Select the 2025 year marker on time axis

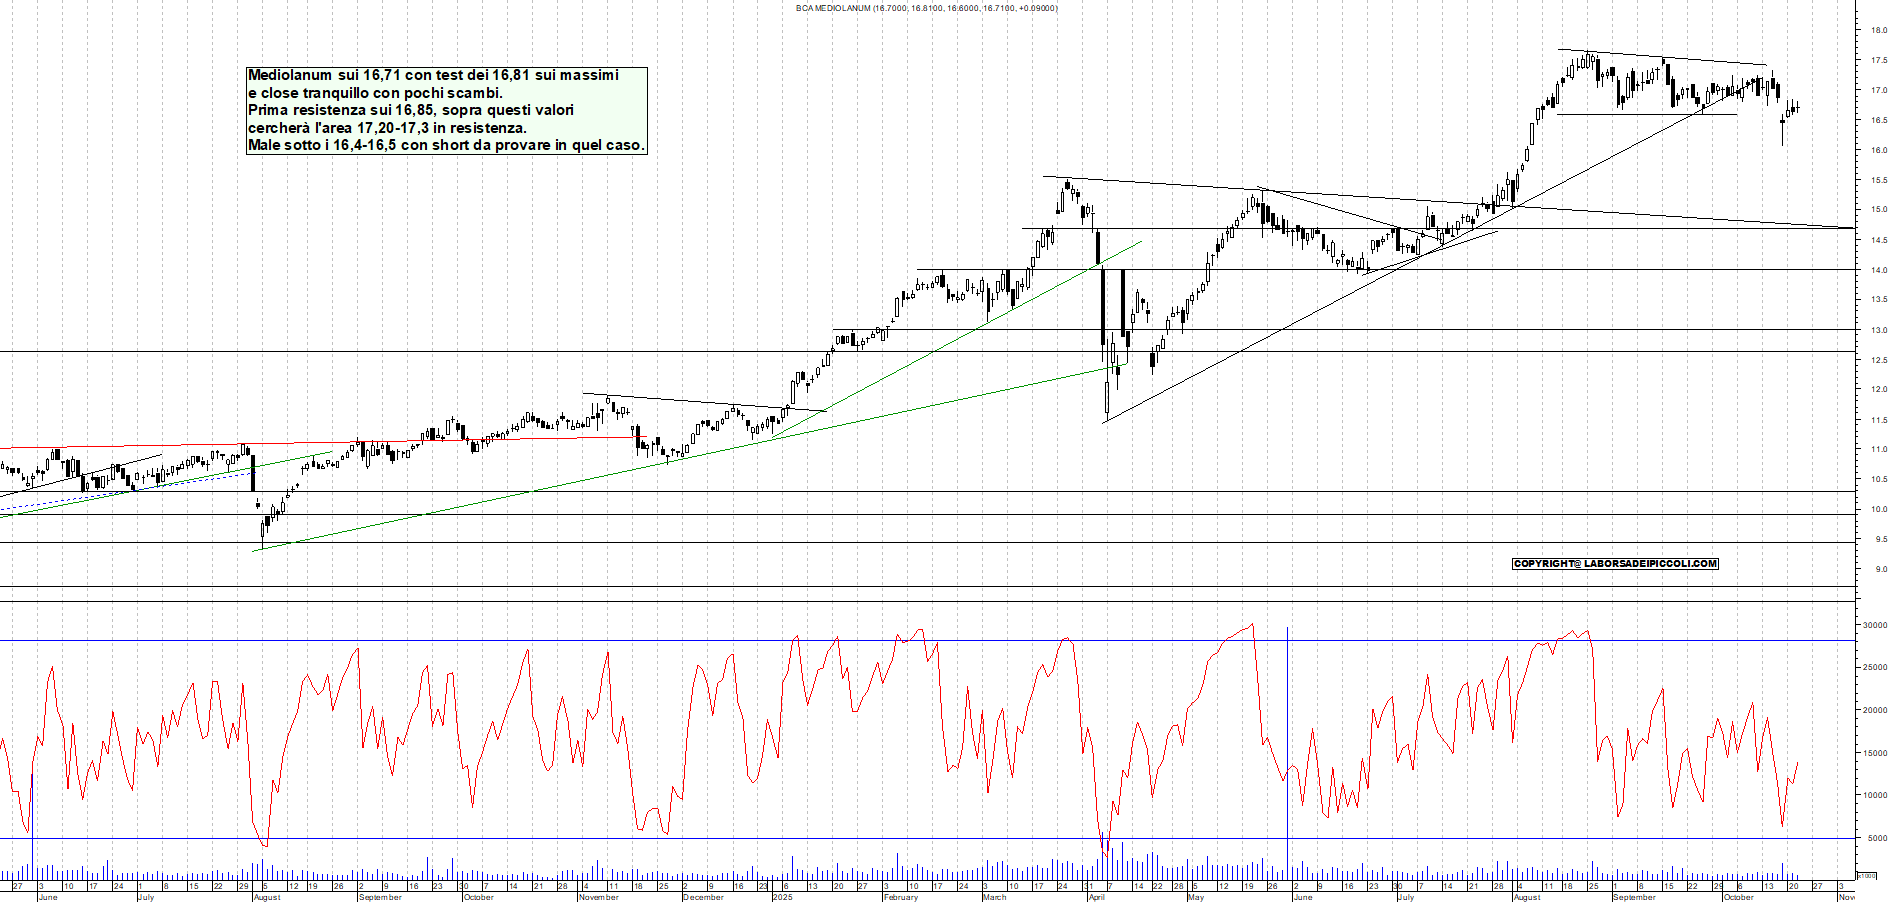pyautogui.click(x=782, y=897)
